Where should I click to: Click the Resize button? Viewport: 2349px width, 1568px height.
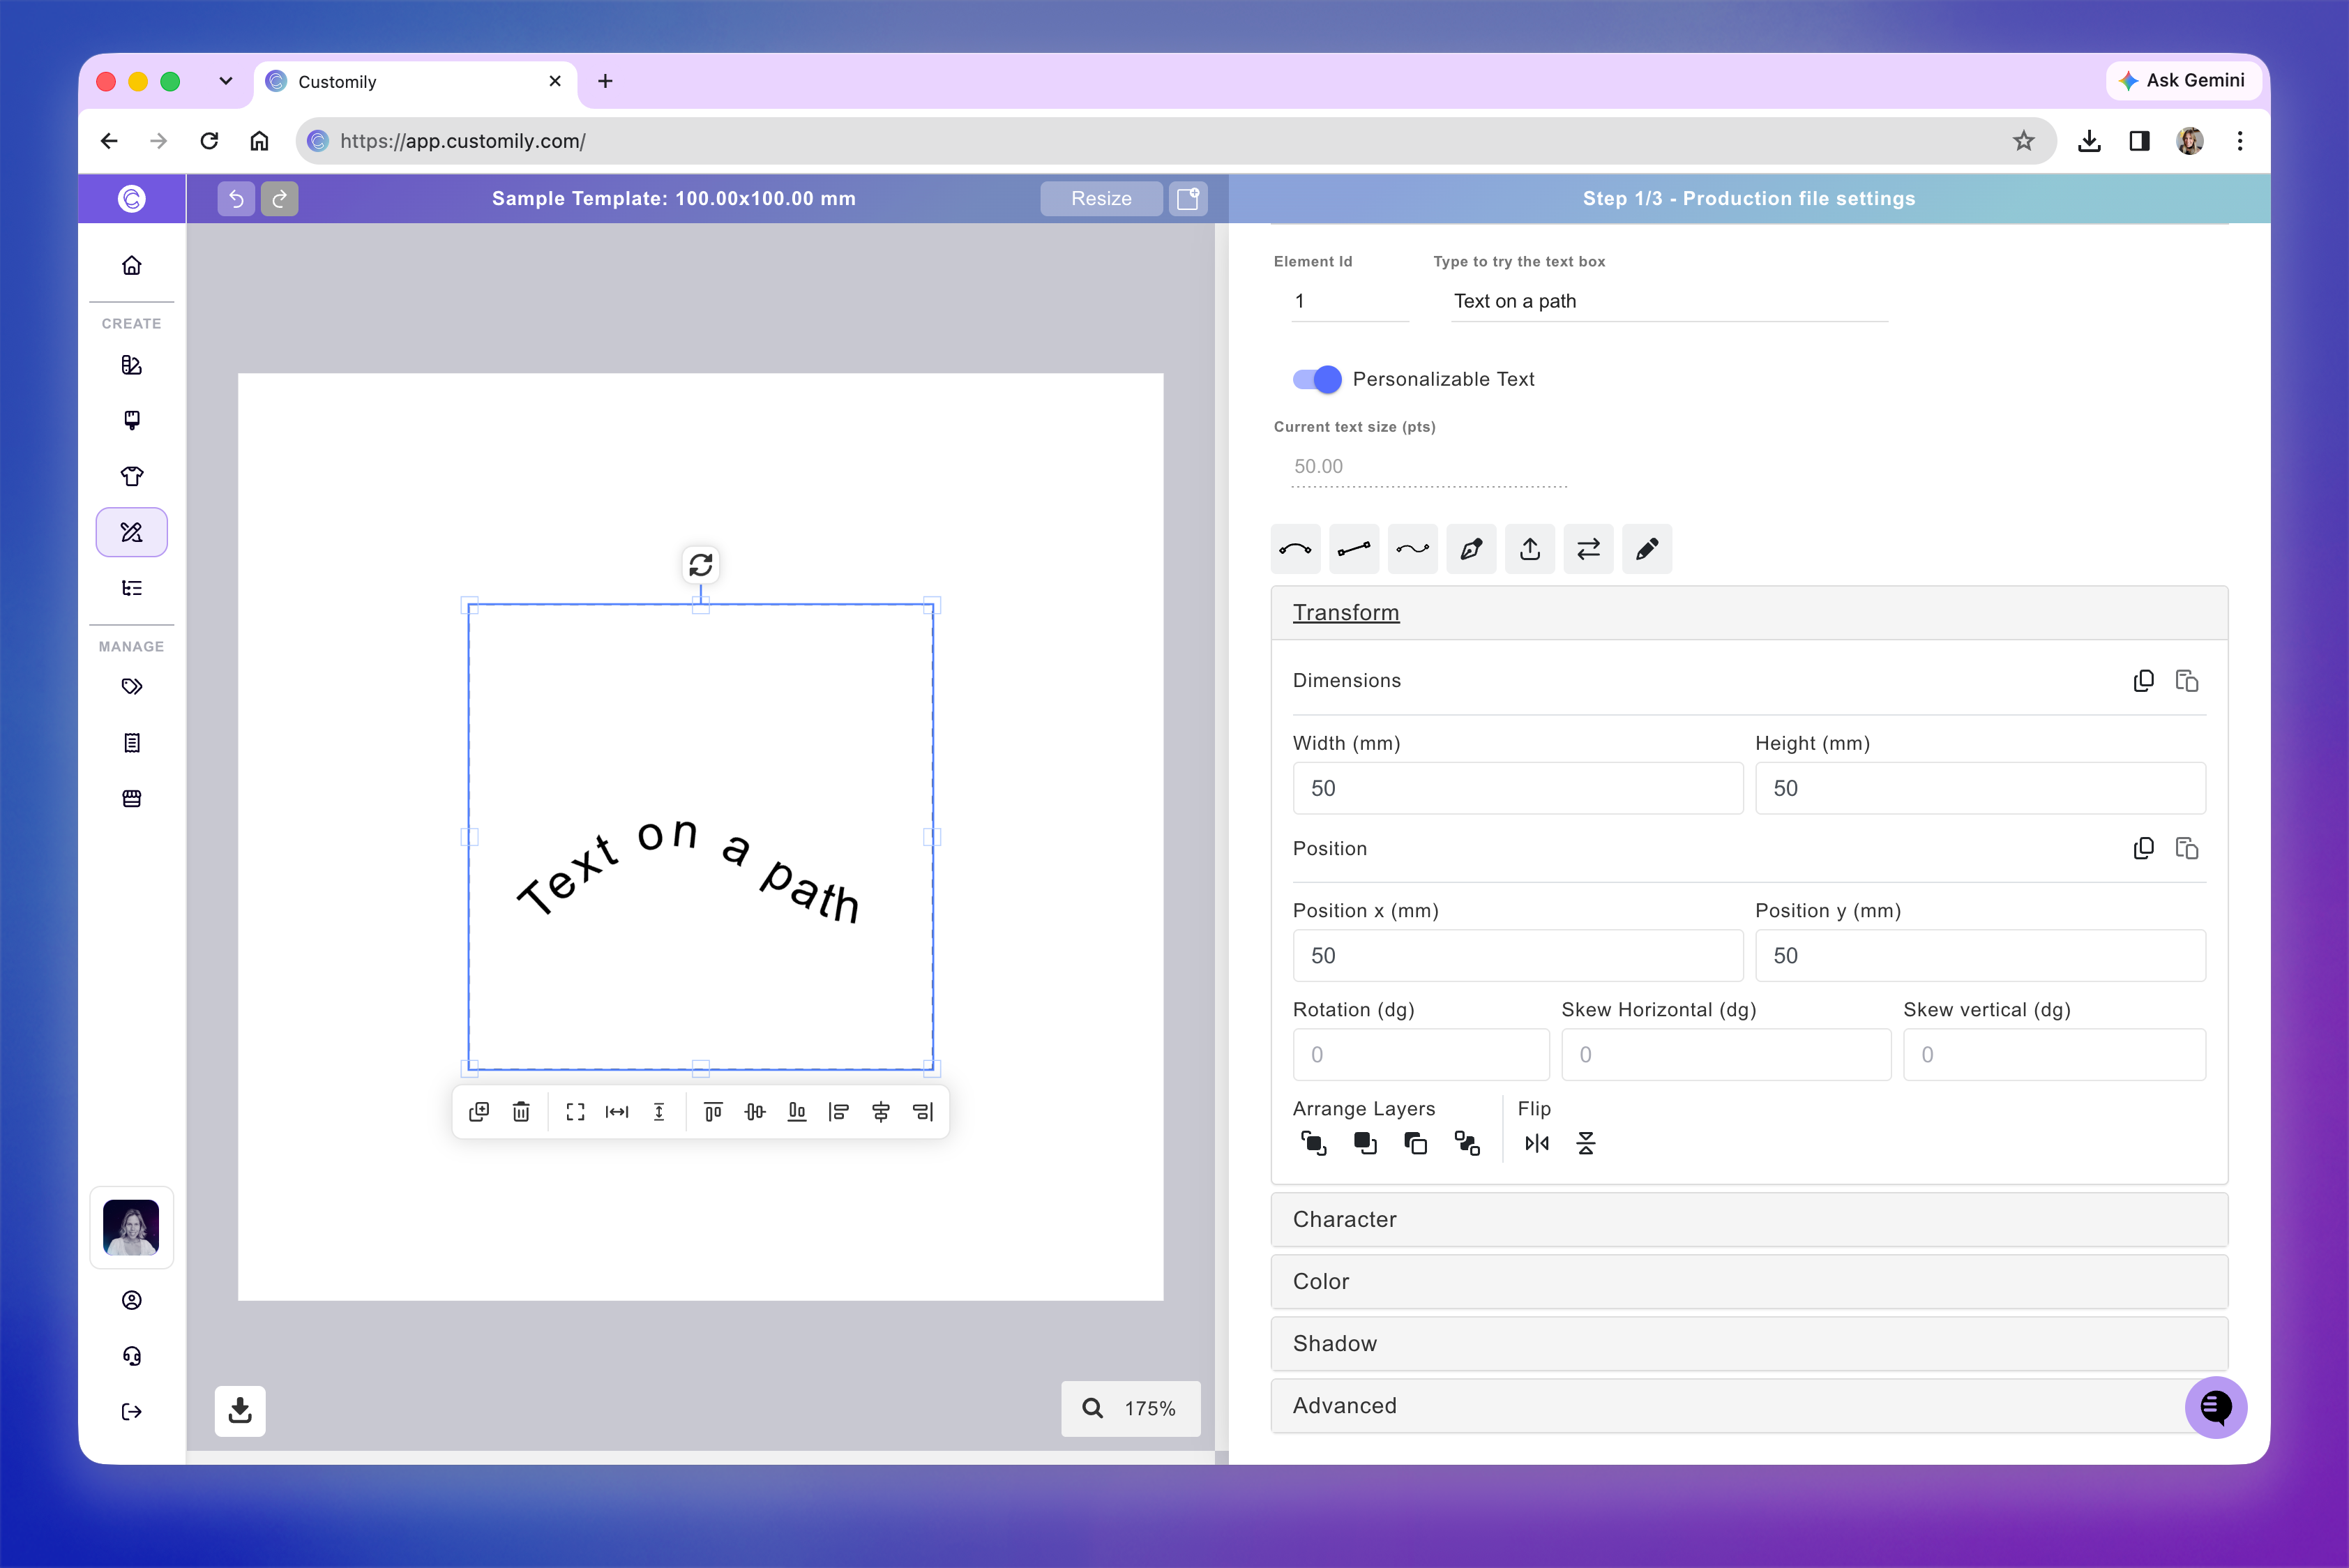[x=1101, y=198]
